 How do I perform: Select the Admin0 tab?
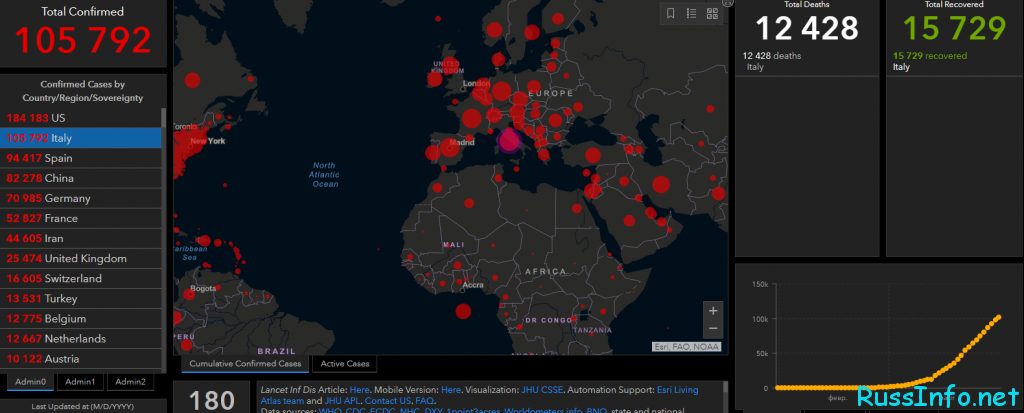pos(31,382)
